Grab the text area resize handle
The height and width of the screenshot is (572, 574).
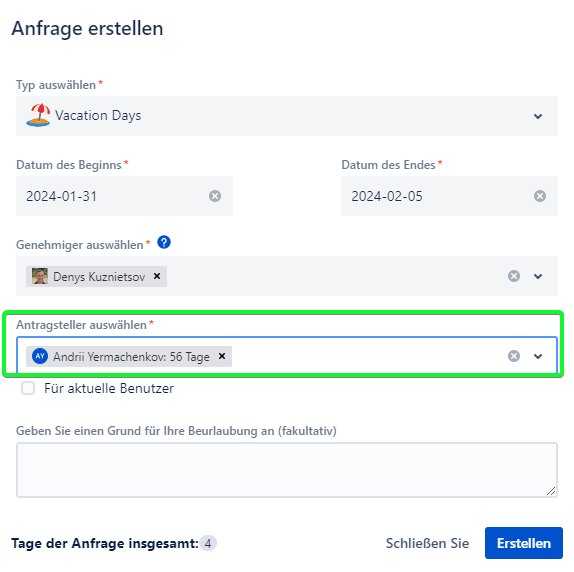point(551,491)
